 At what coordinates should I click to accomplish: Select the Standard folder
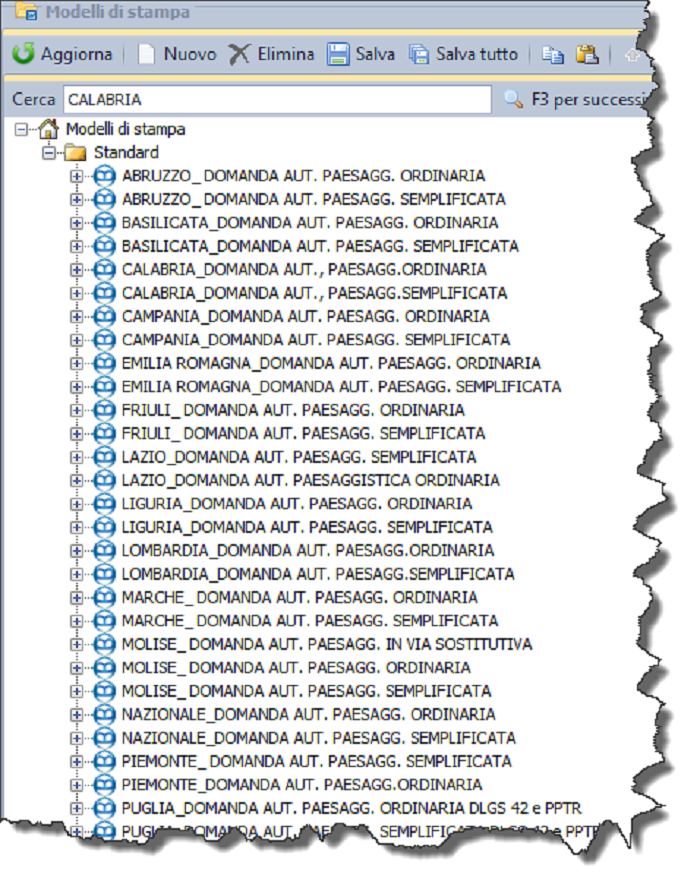pyautogui.click(x=125, y=153)
